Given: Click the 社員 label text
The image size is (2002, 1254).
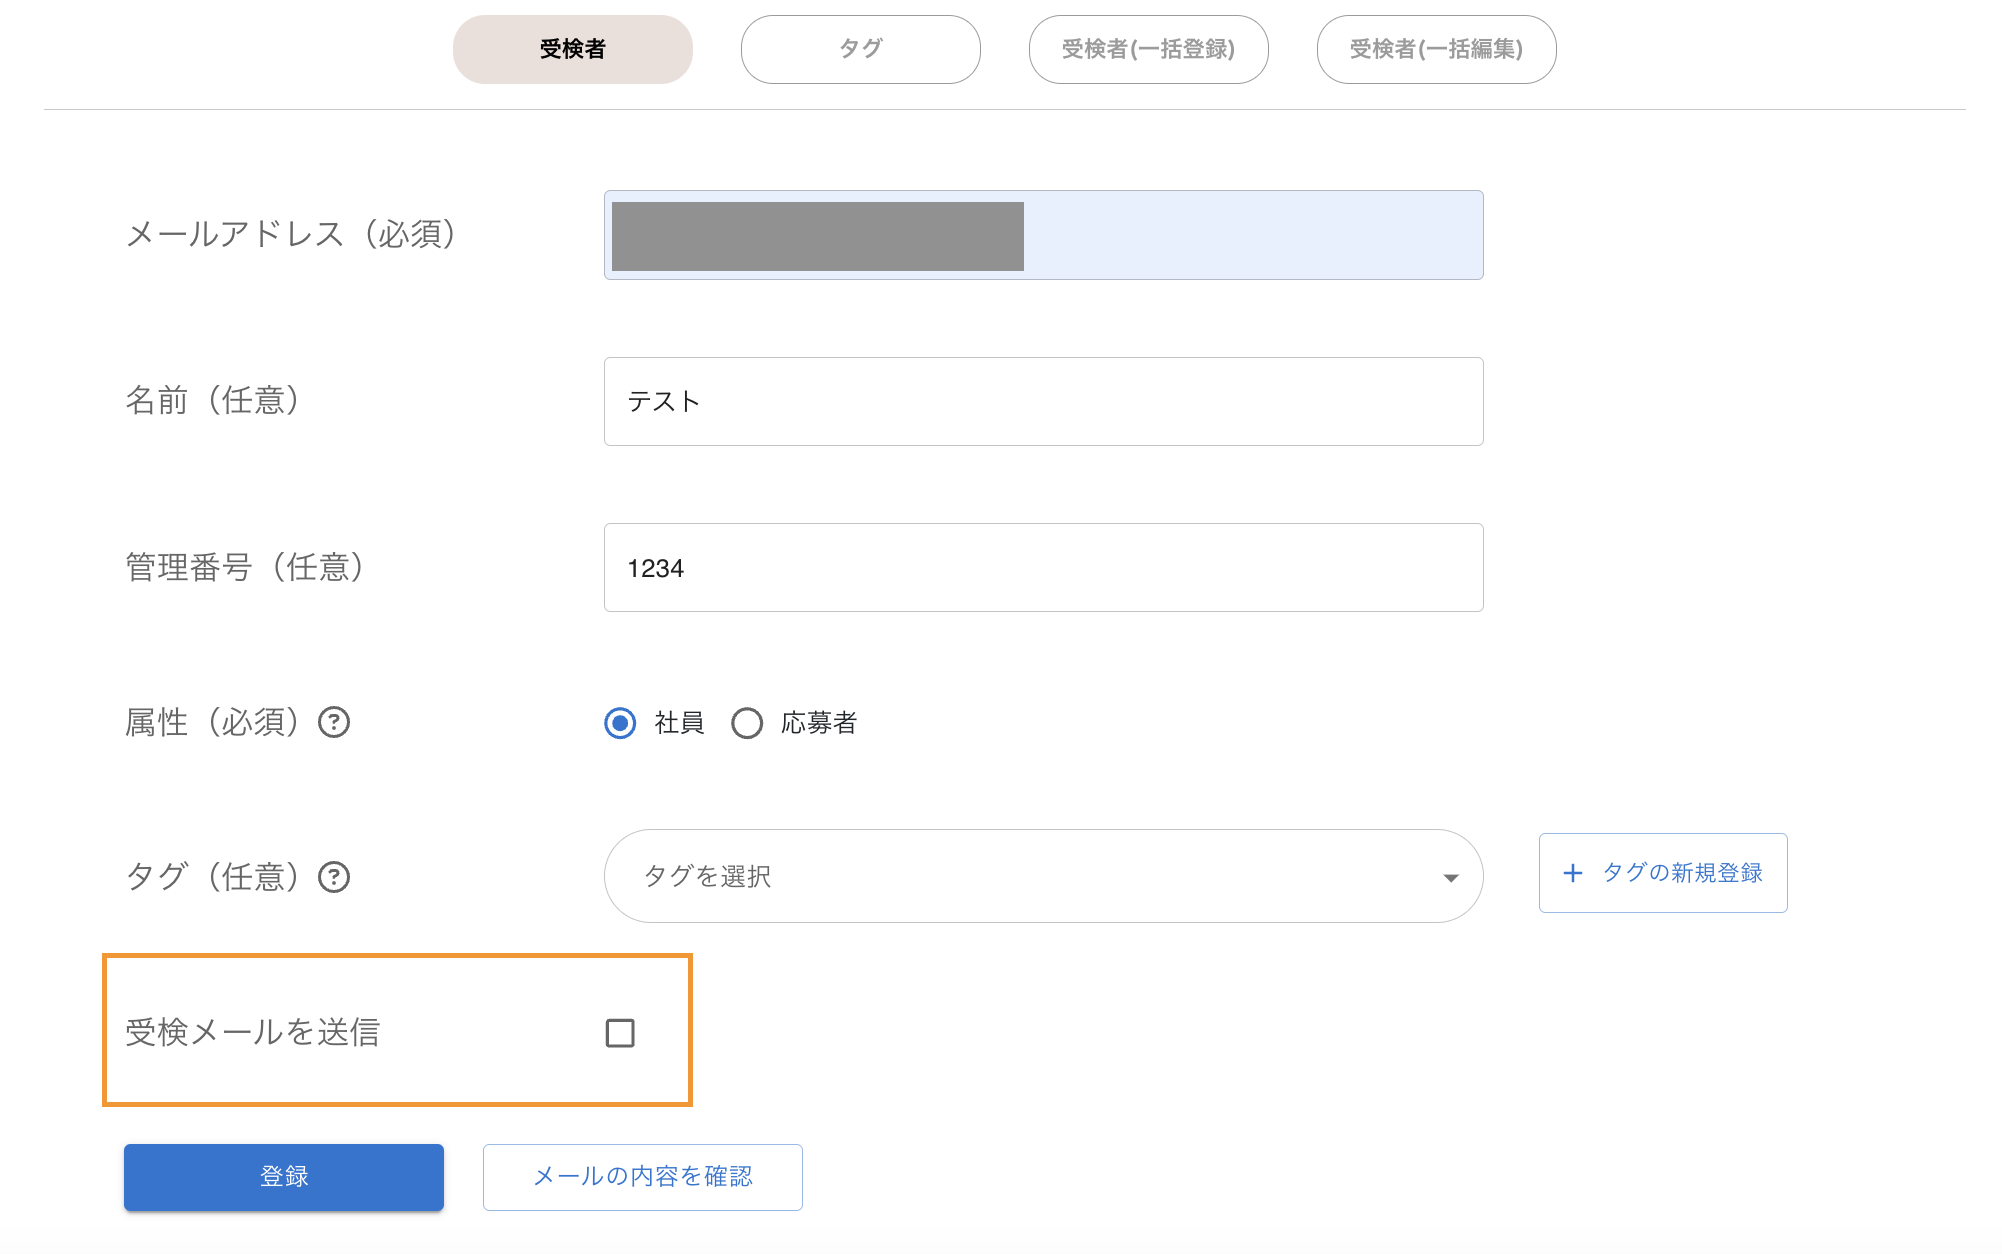Looking at the screenshot, I should pos(679,723).
